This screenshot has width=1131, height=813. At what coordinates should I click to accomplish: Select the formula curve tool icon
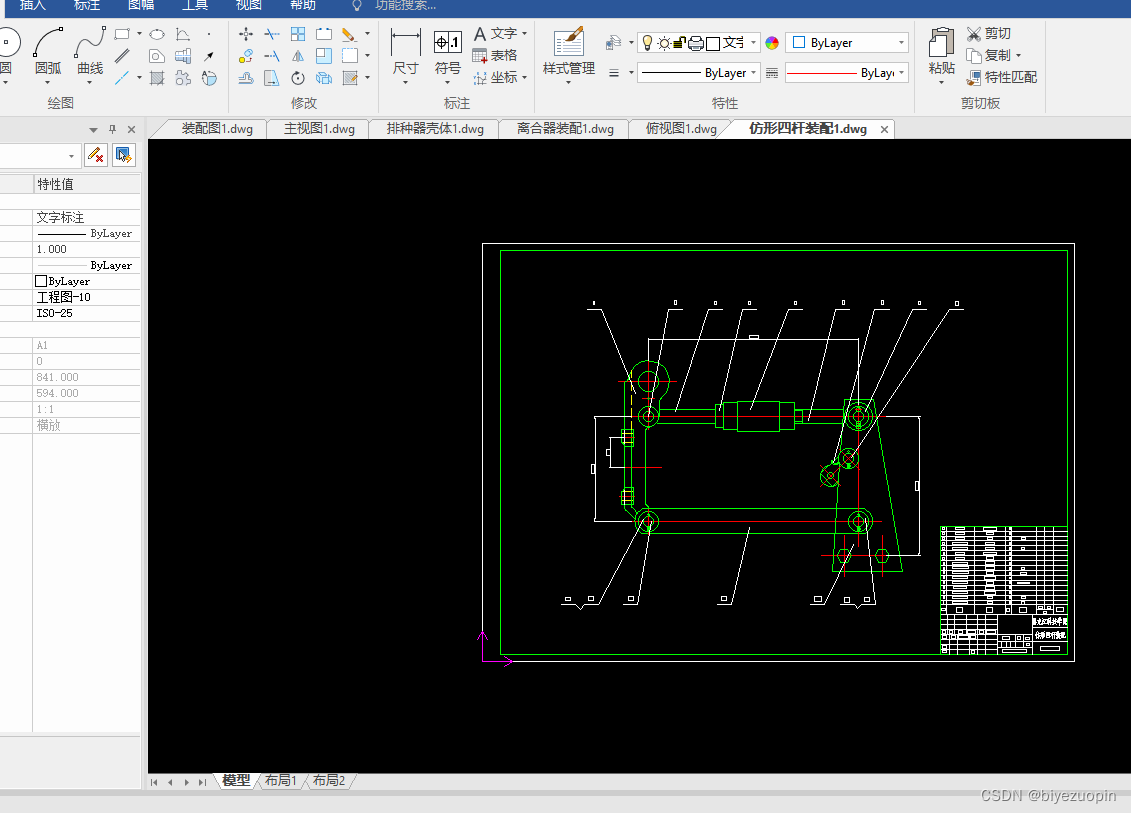(183, 34)
